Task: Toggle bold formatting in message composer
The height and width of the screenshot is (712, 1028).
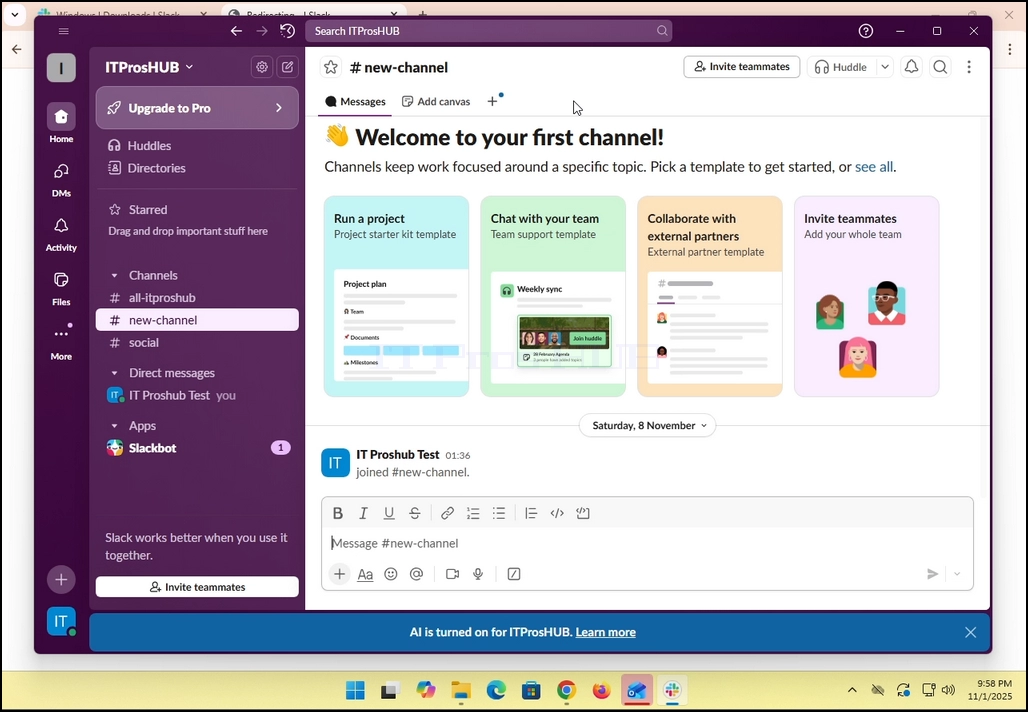Action: (x=338, y=513)
